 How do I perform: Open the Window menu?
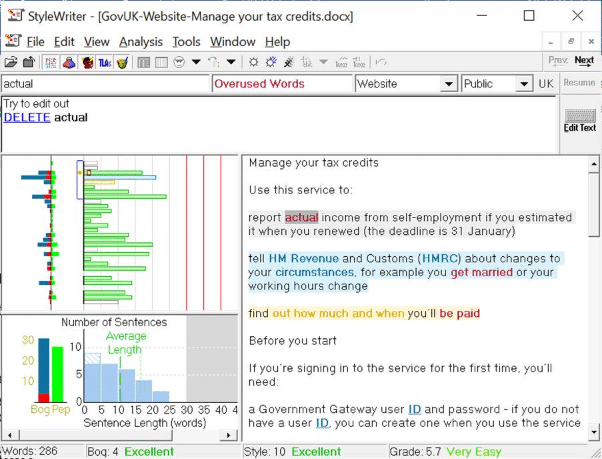pos(233,42)
